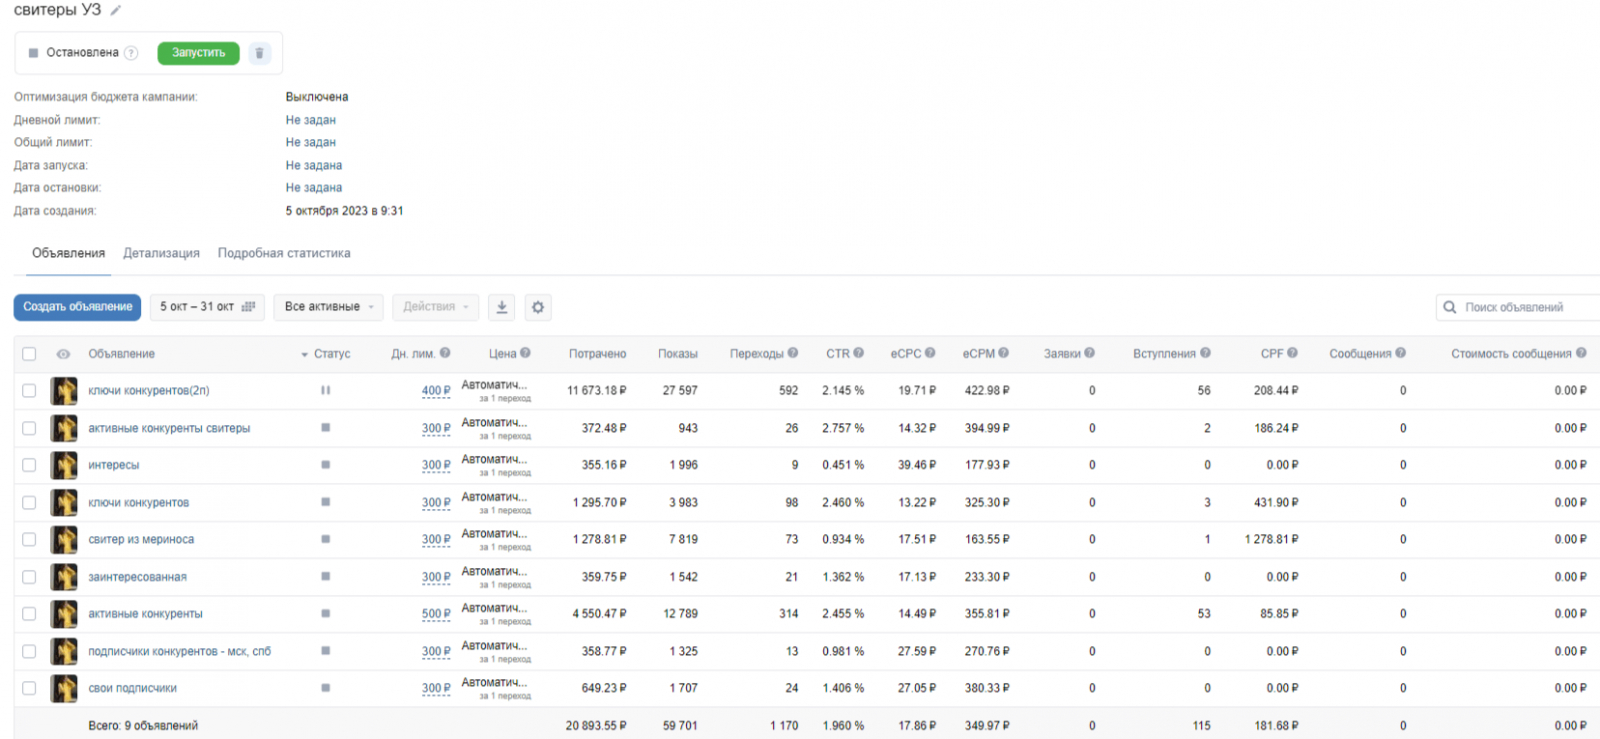1600x739 pixels.
Task: Click the help icon beside CTR column
Action: click(858, 353)
